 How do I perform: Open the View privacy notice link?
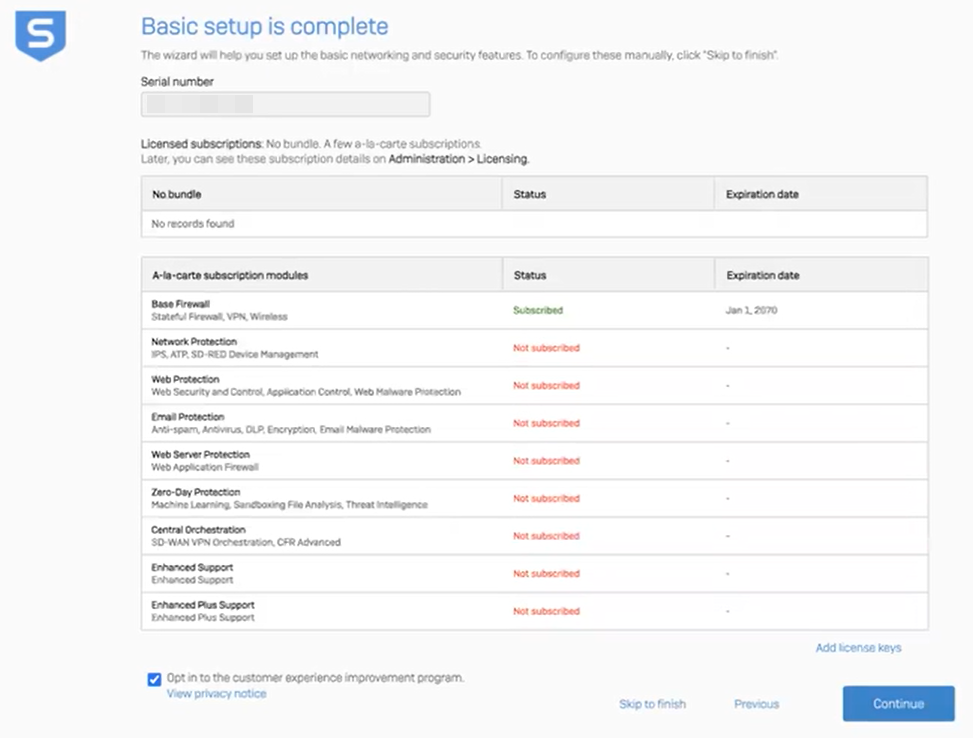pyautogui.click(x=216, y=693)
